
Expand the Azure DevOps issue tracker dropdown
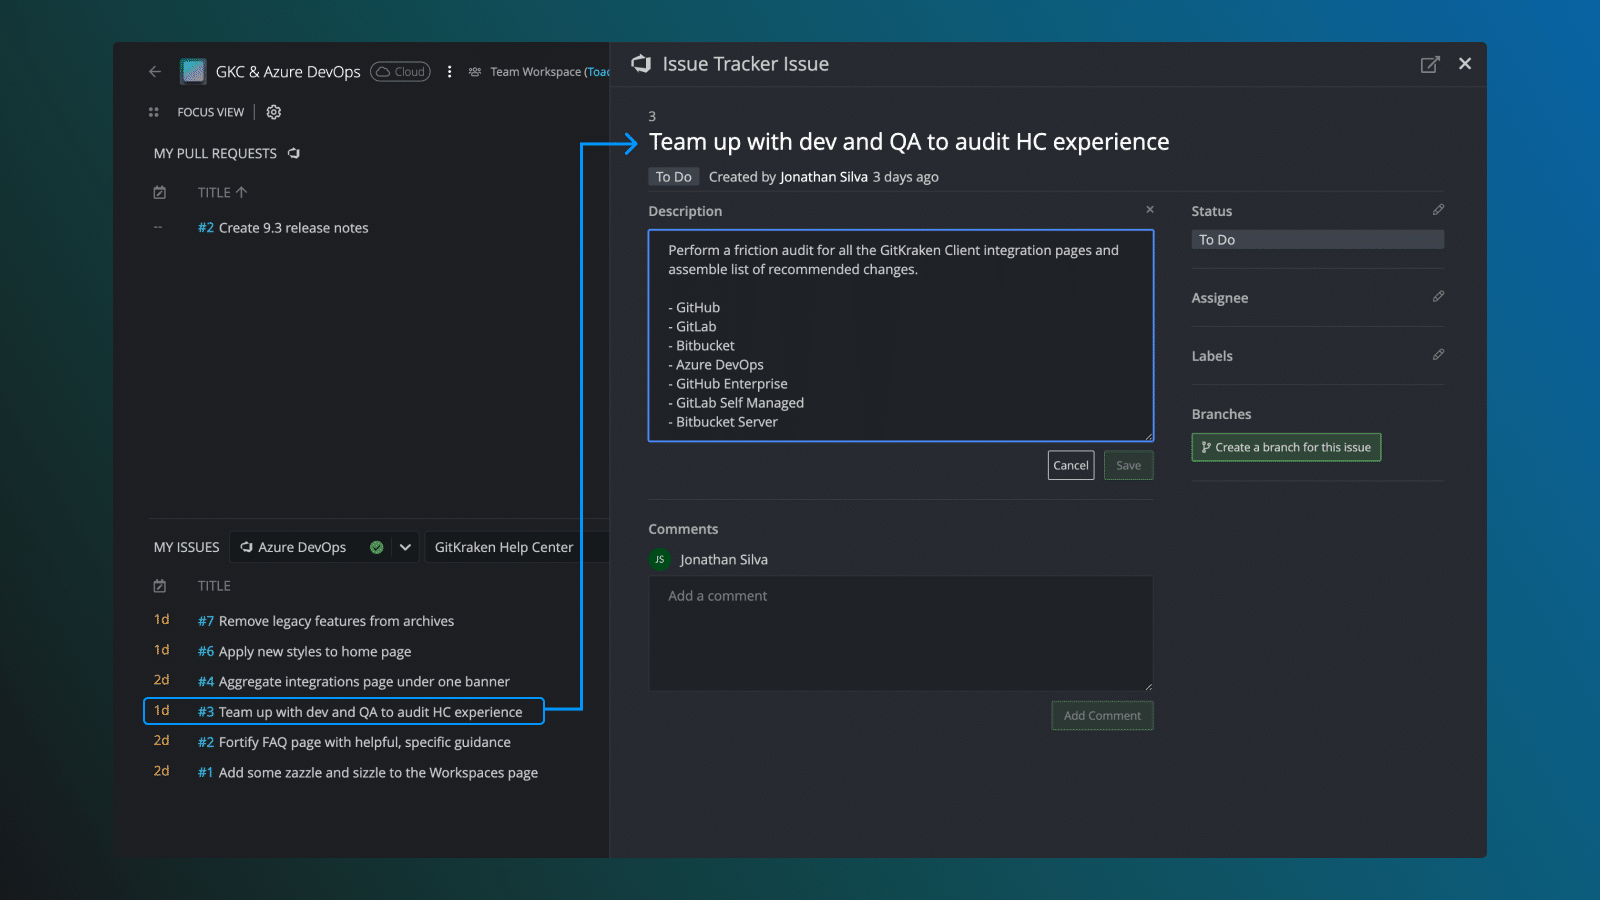pyautogui.click(x=405, y=547)
